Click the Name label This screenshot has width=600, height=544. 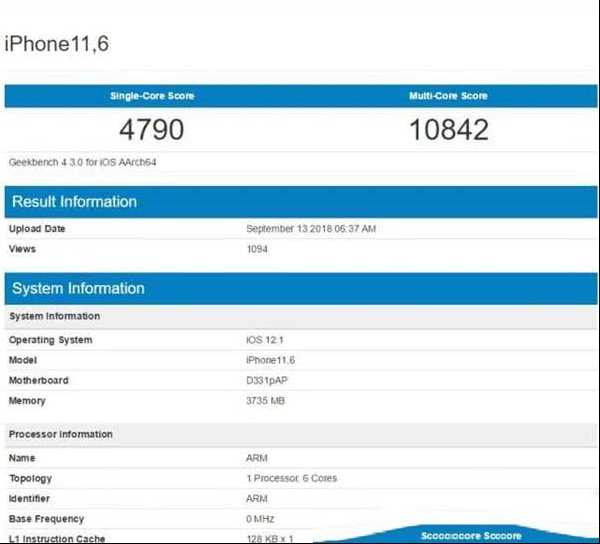(22, 458)
